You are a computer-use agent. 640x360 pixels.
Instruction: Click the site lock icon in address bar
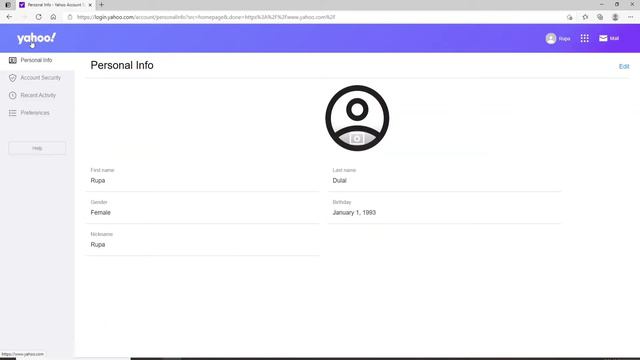pyautogui.click(x=70, y=17)
